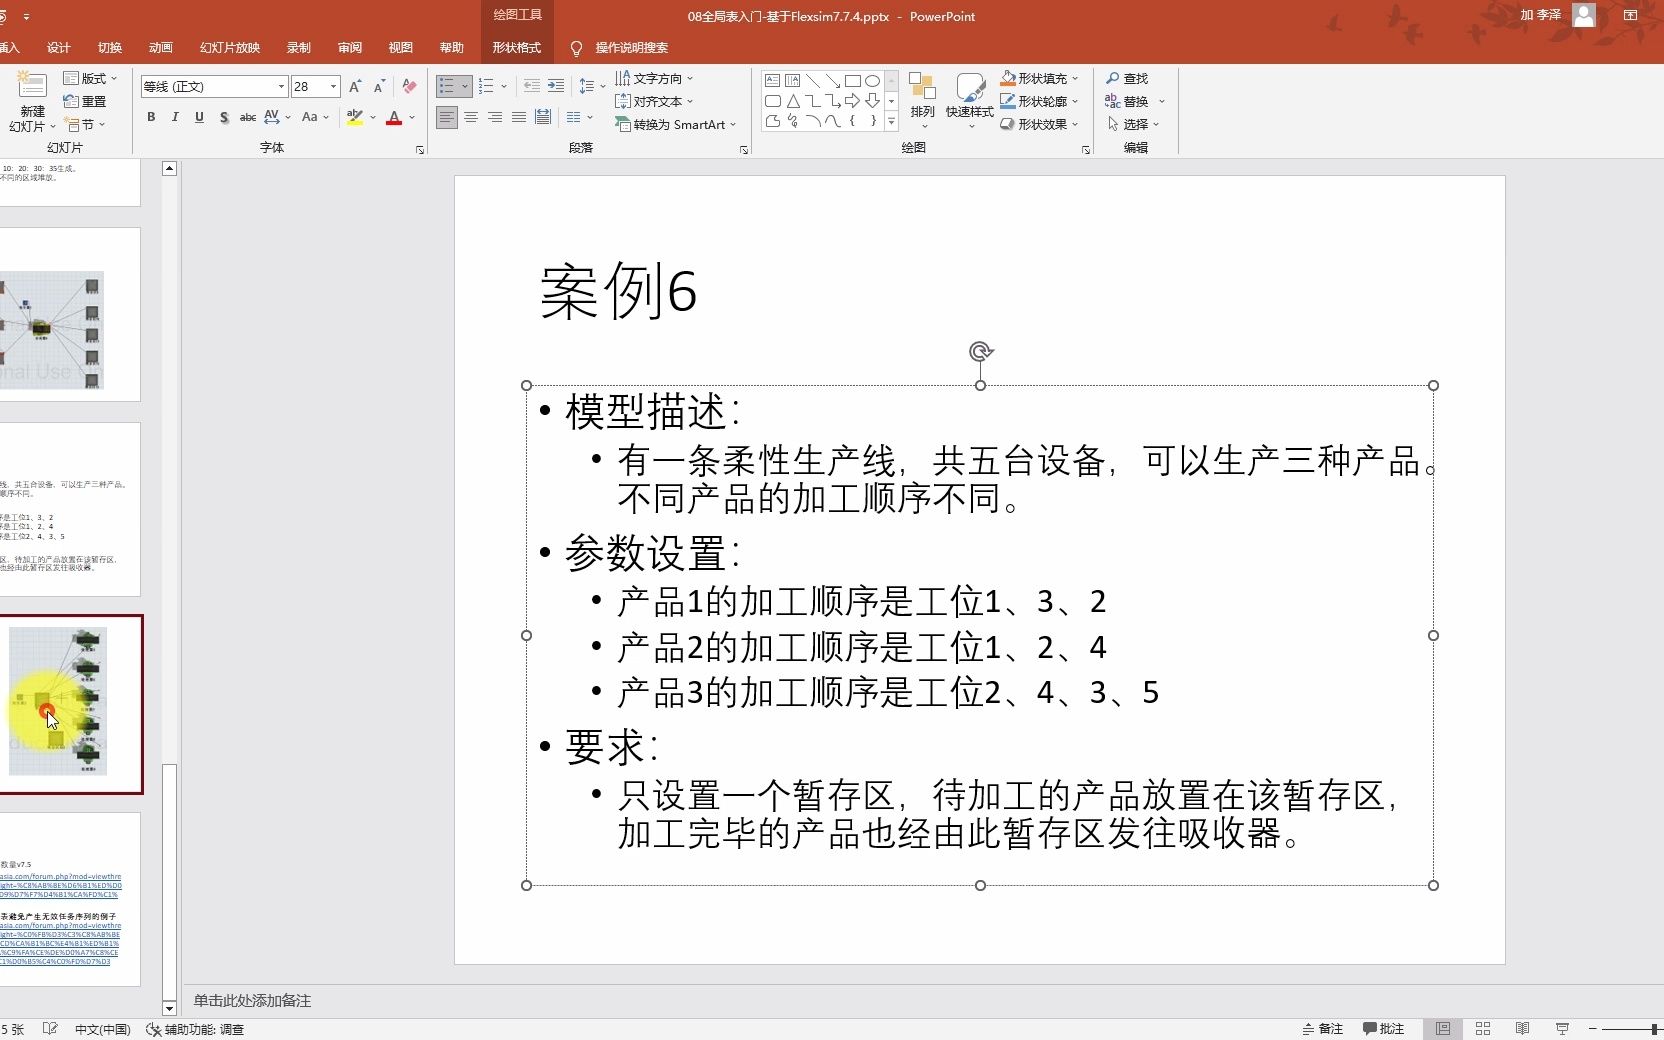The height and width of the screenshot is (1040, 1664).
Task: Open the 视图 ribbon tab
Action: (x=400, y=47)
